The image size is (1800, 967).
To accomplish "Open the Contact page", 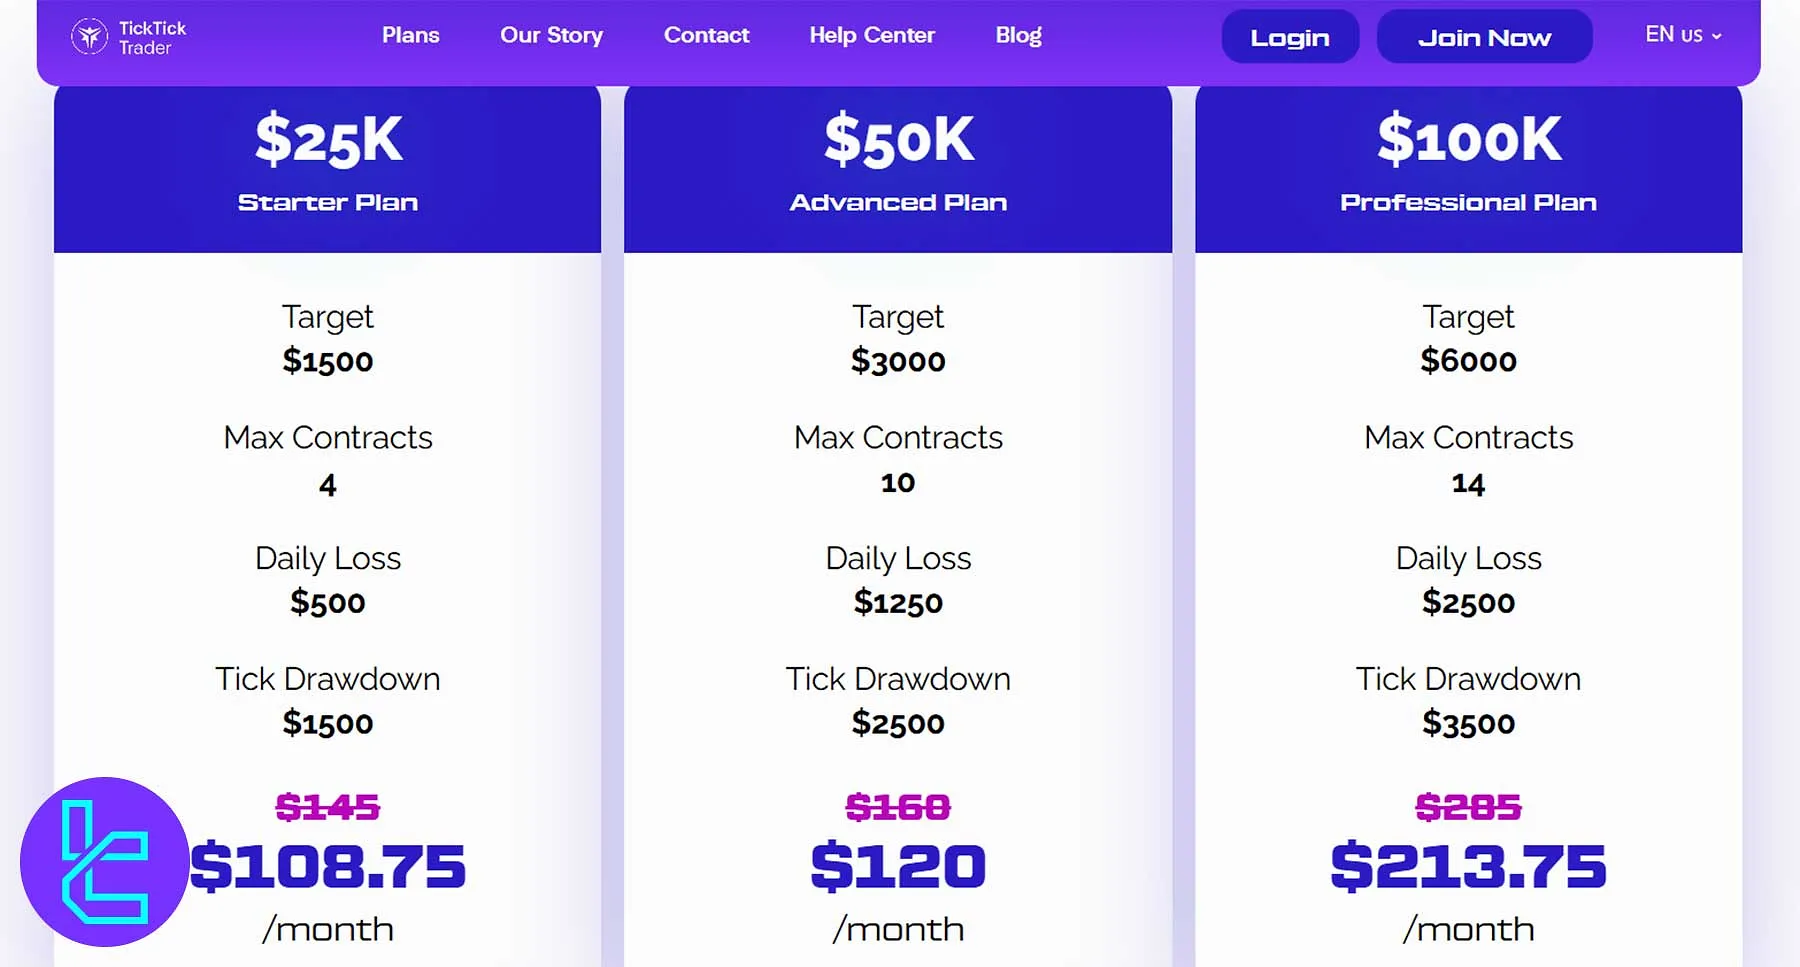I will click(x=706, y=34).
